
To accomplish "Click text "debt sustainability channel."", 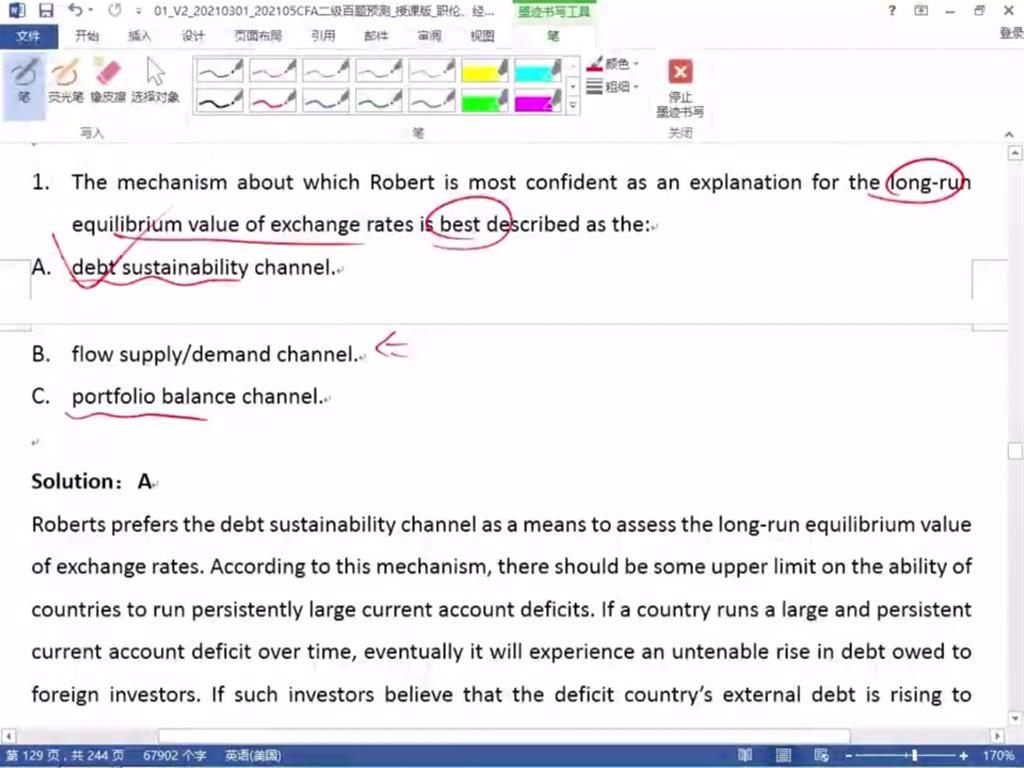I will 203,267.
